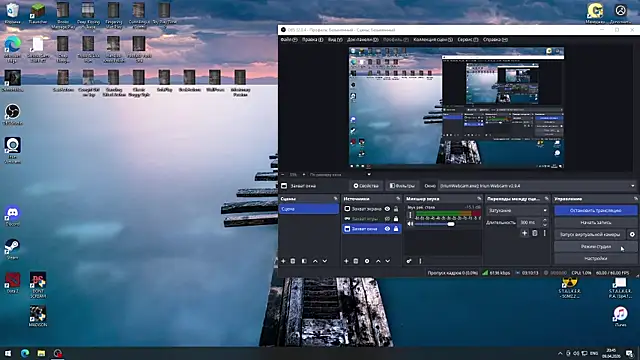Select Сцена in the Scenes list
The height and width of the screenshot is (360, 640).
(309, 209)
